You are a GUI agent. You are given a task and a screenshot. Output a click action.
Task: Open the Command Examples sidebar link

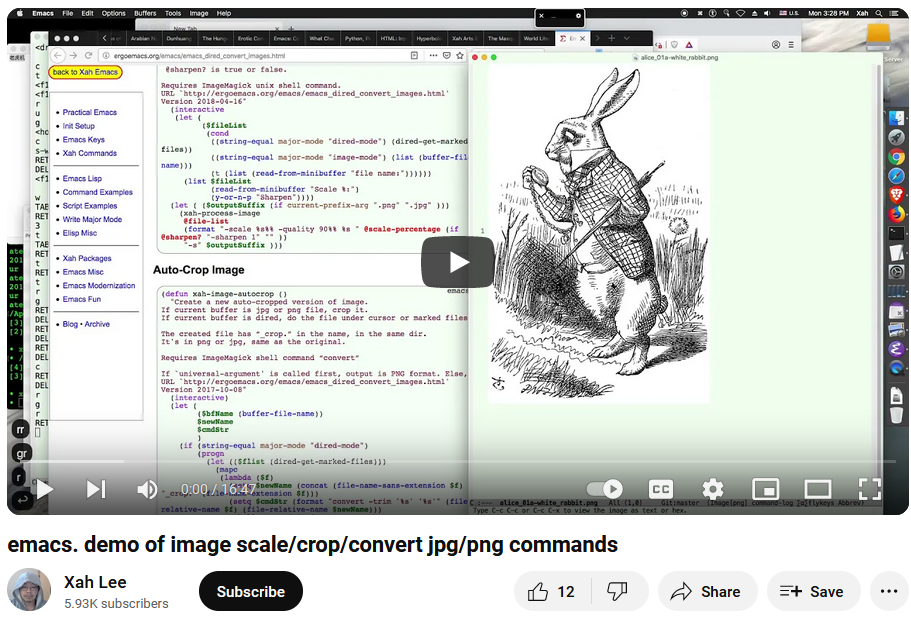pos(98,192)
